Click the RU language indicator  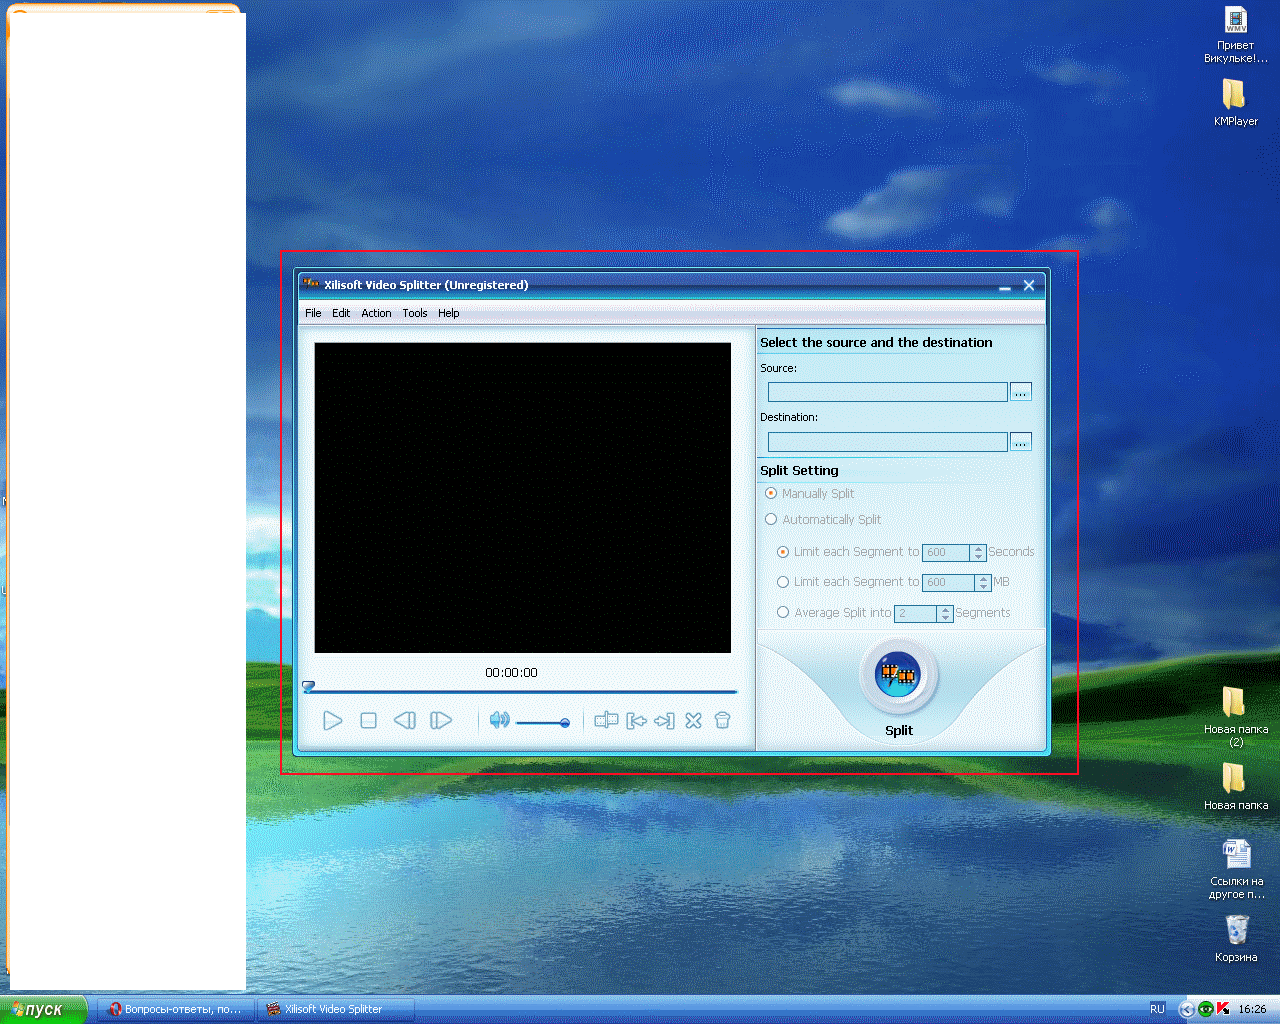[x=1157, y=1009]
